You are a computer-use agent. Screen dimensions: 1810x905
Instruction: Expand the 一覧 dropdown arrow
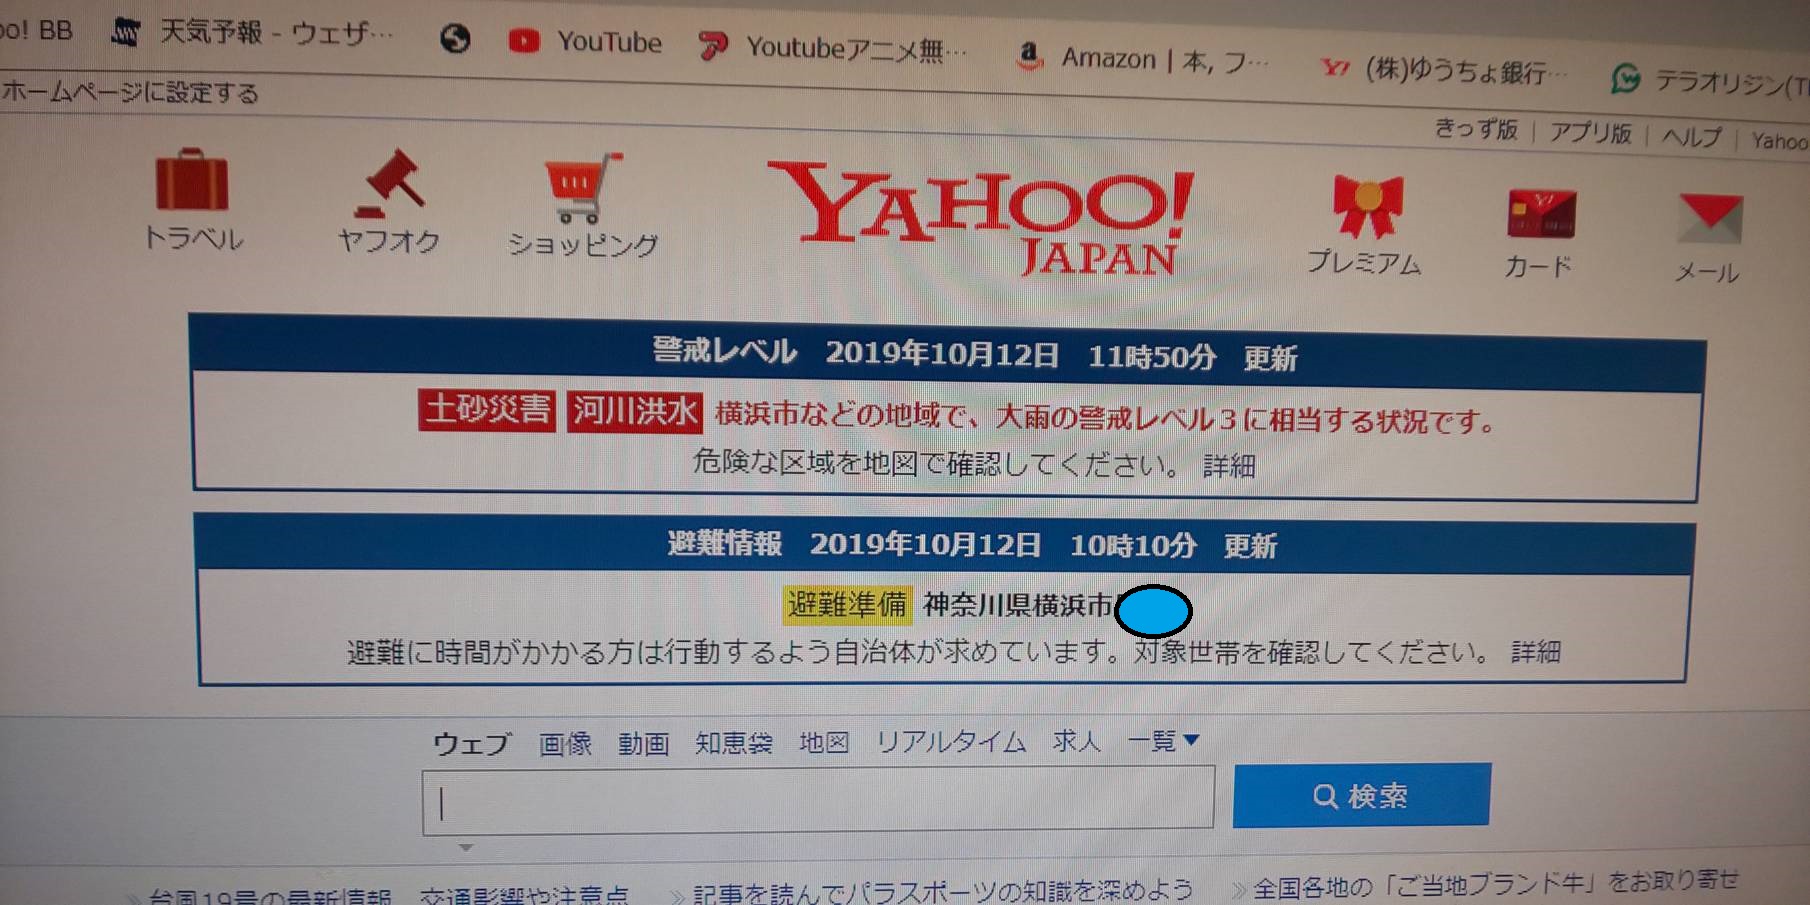click(1191, 740)
